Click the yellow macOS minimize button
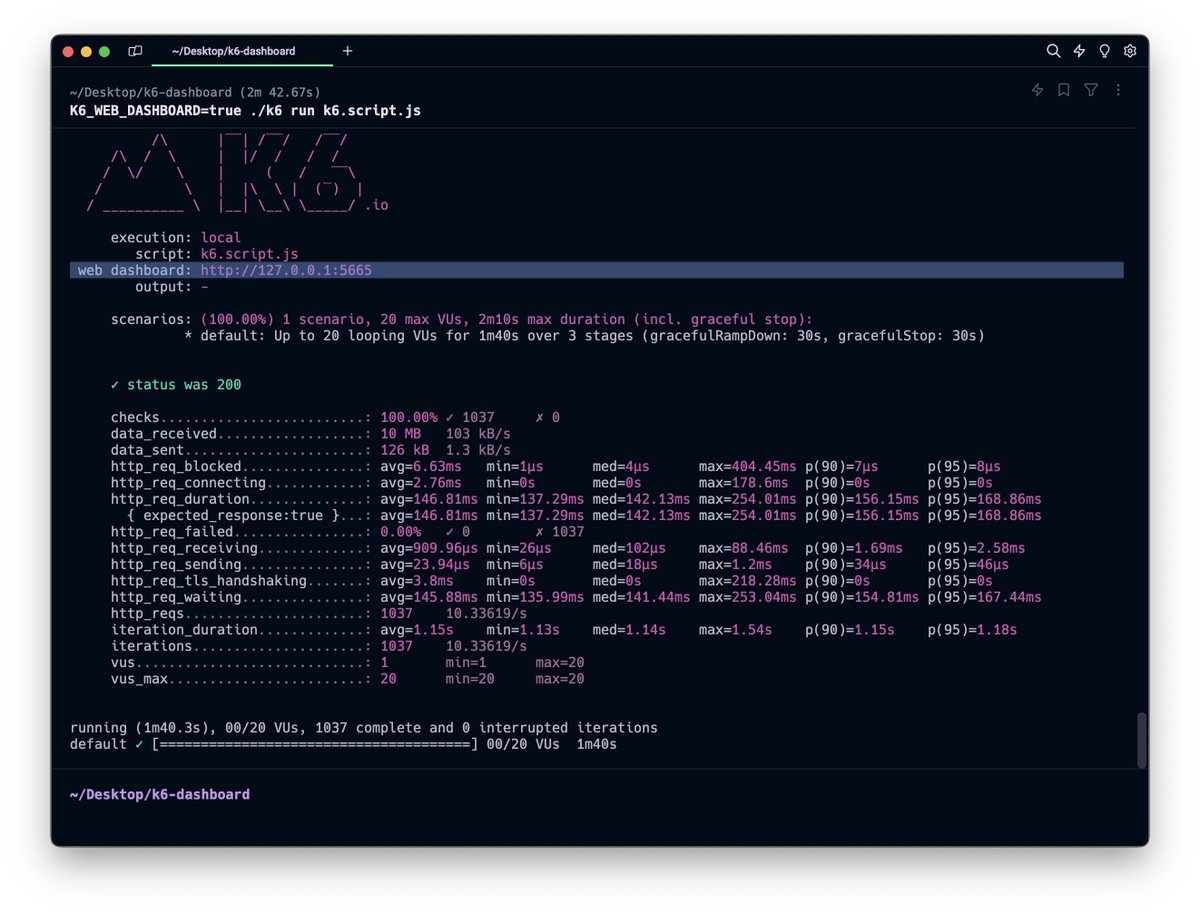1200x914 pixels. coord(86,51)
